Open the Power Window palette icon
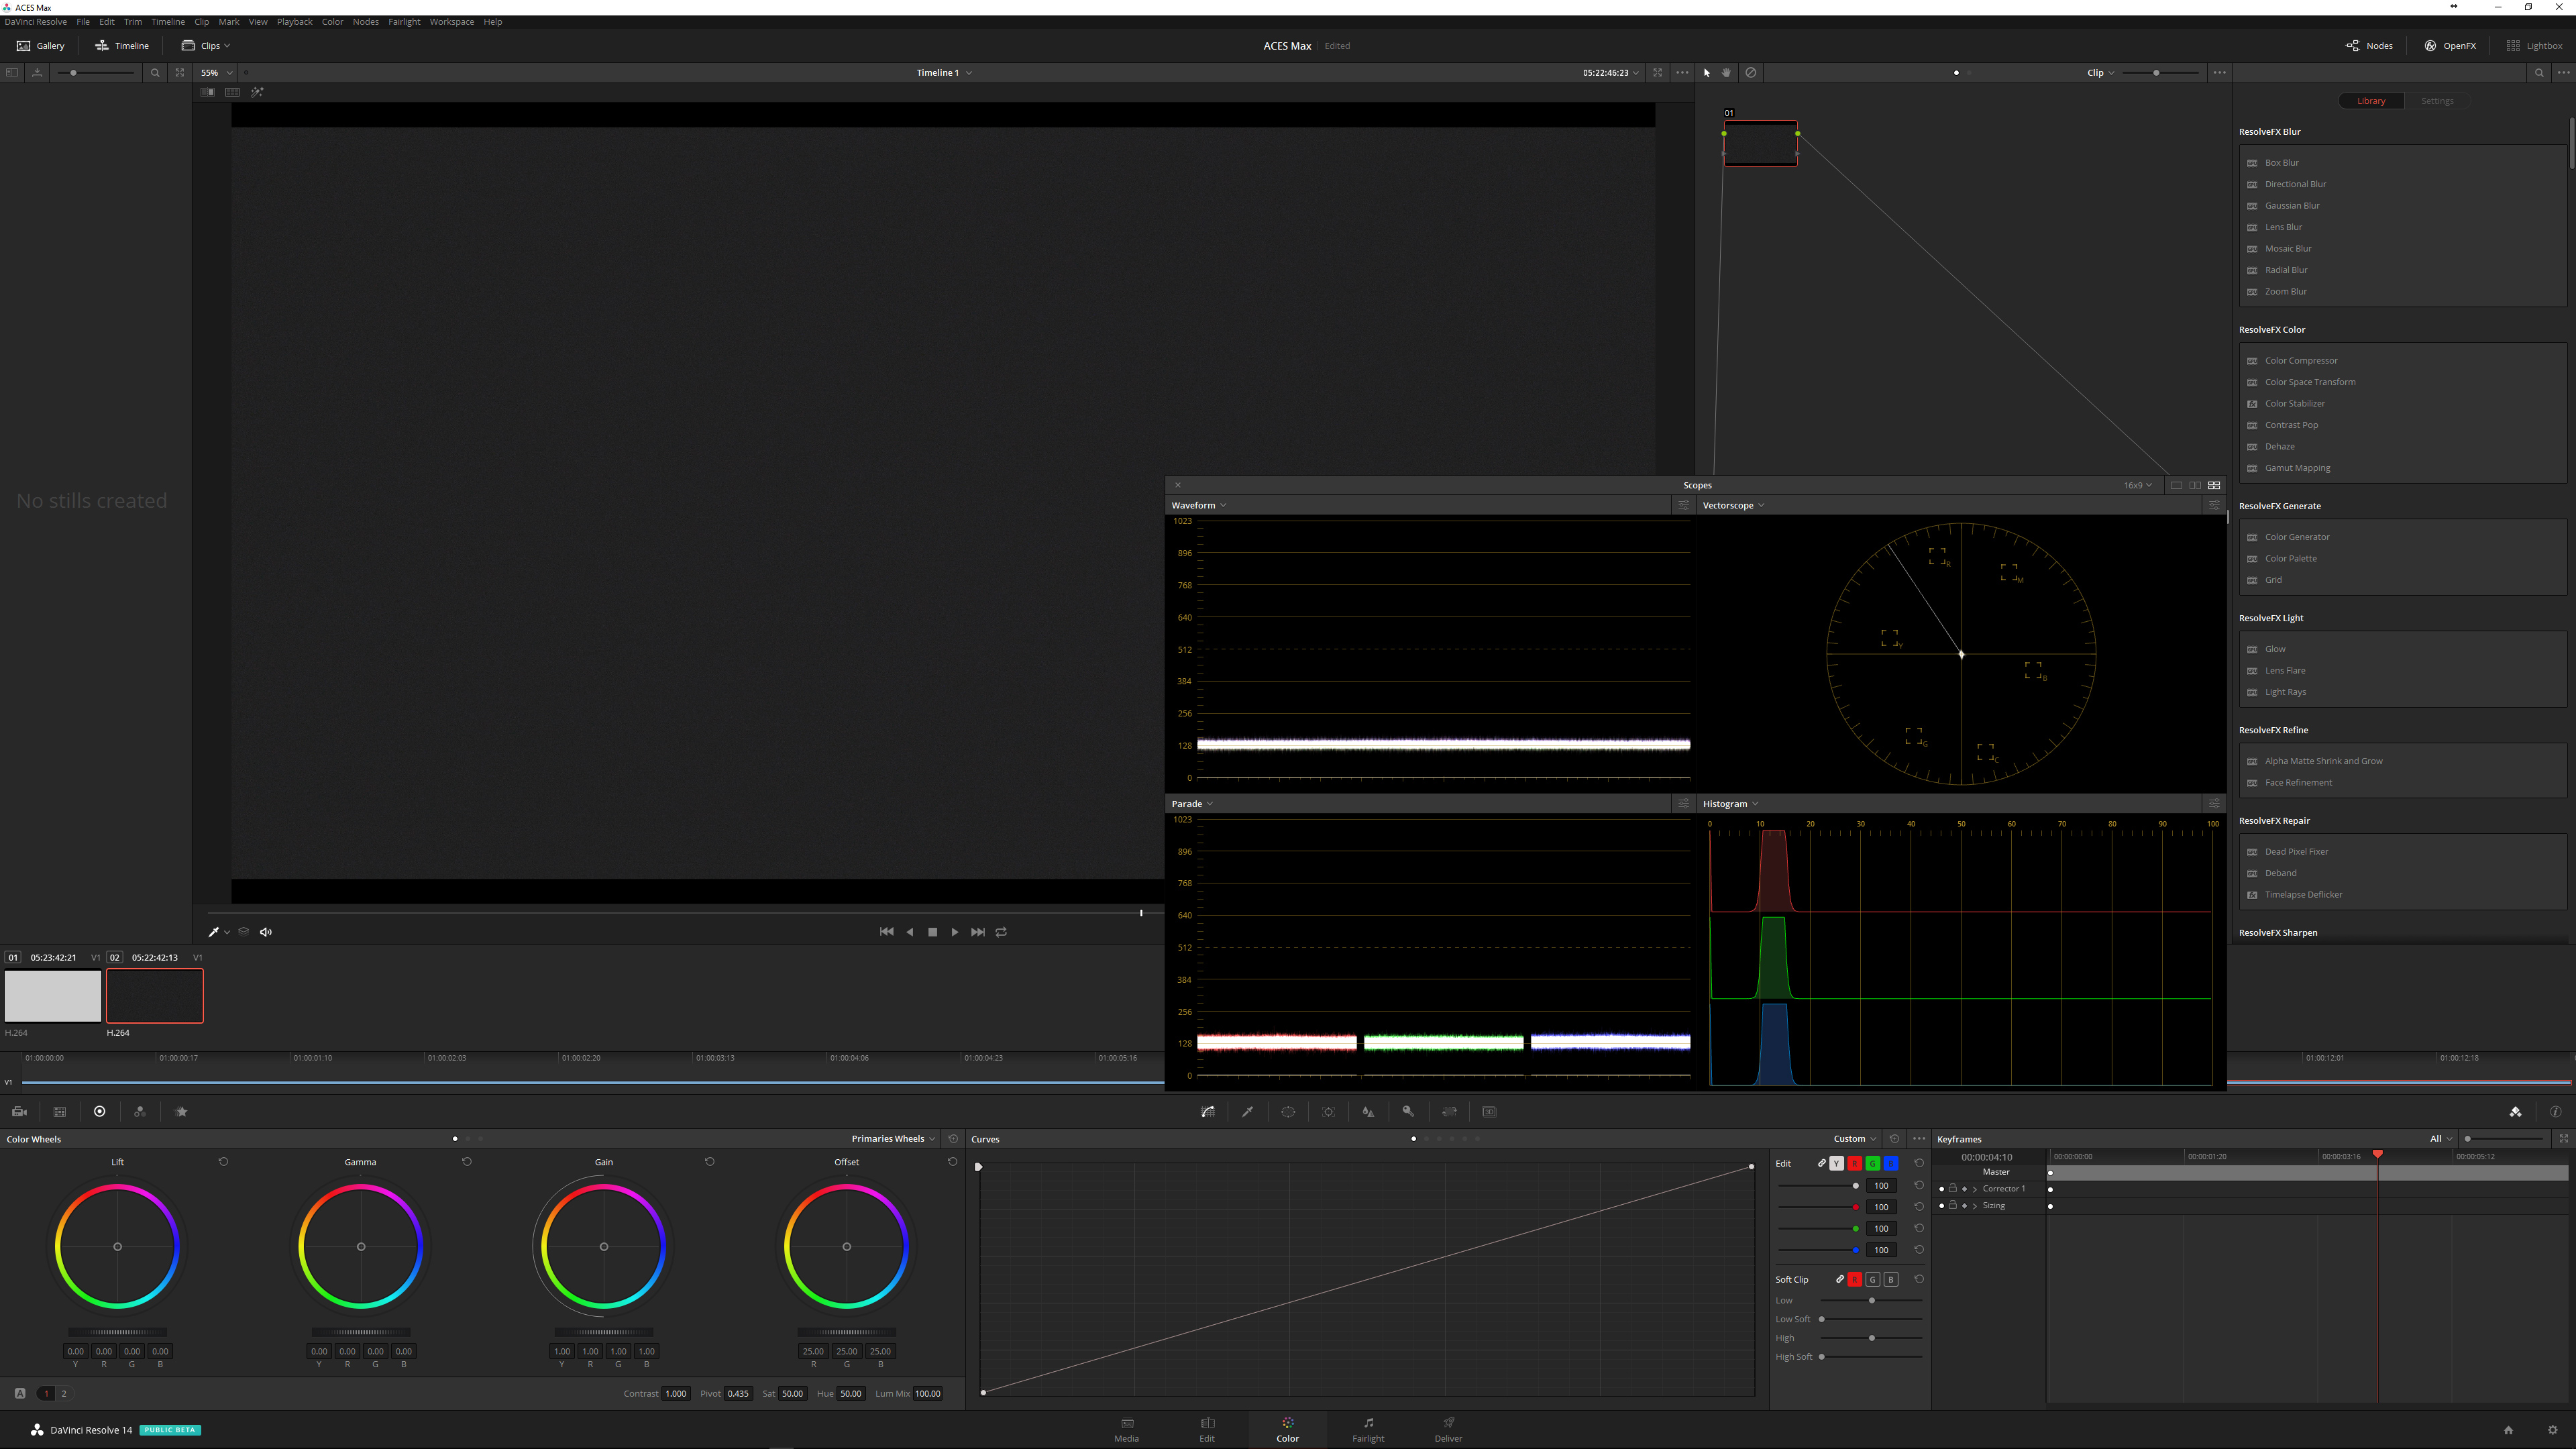 [x=1288, y=1112]
